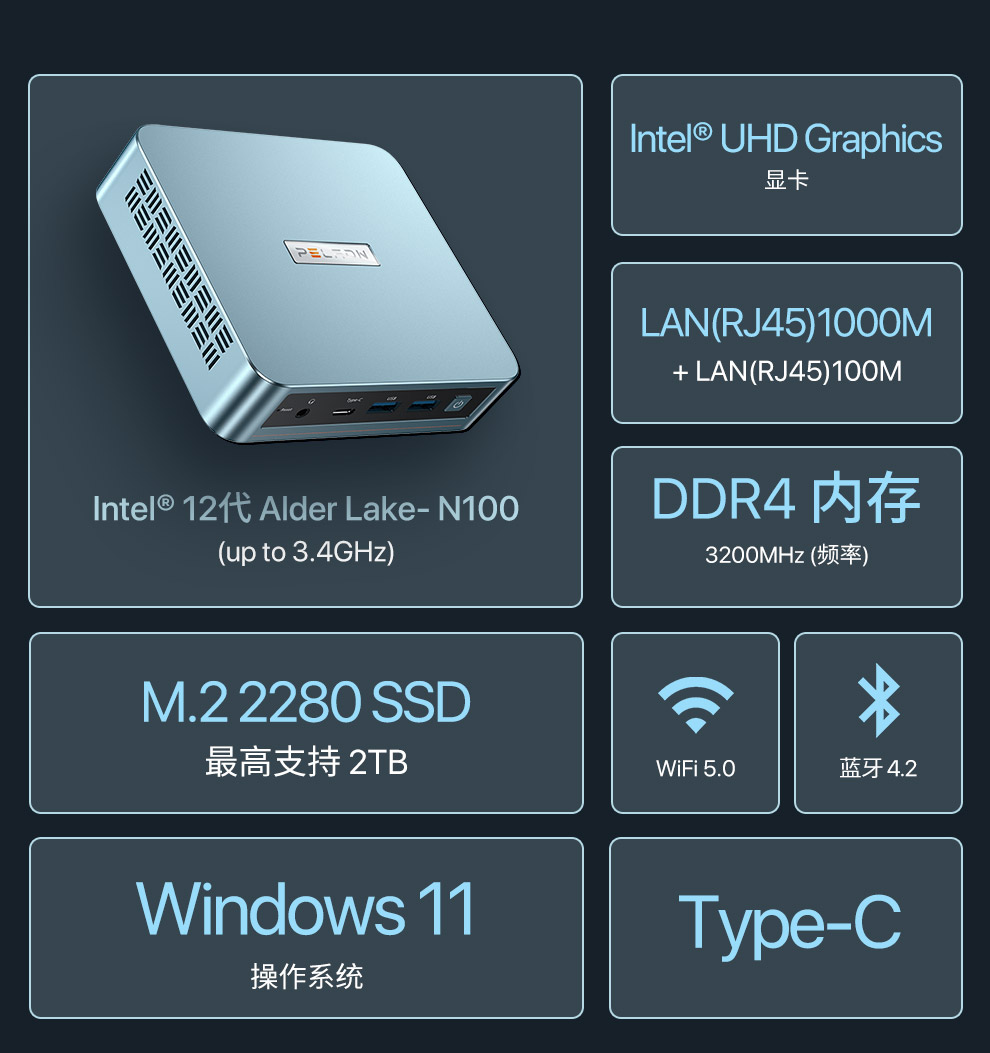
Task: Open the DDR4 内存 memory tile
Action: (x=786, y=527)
